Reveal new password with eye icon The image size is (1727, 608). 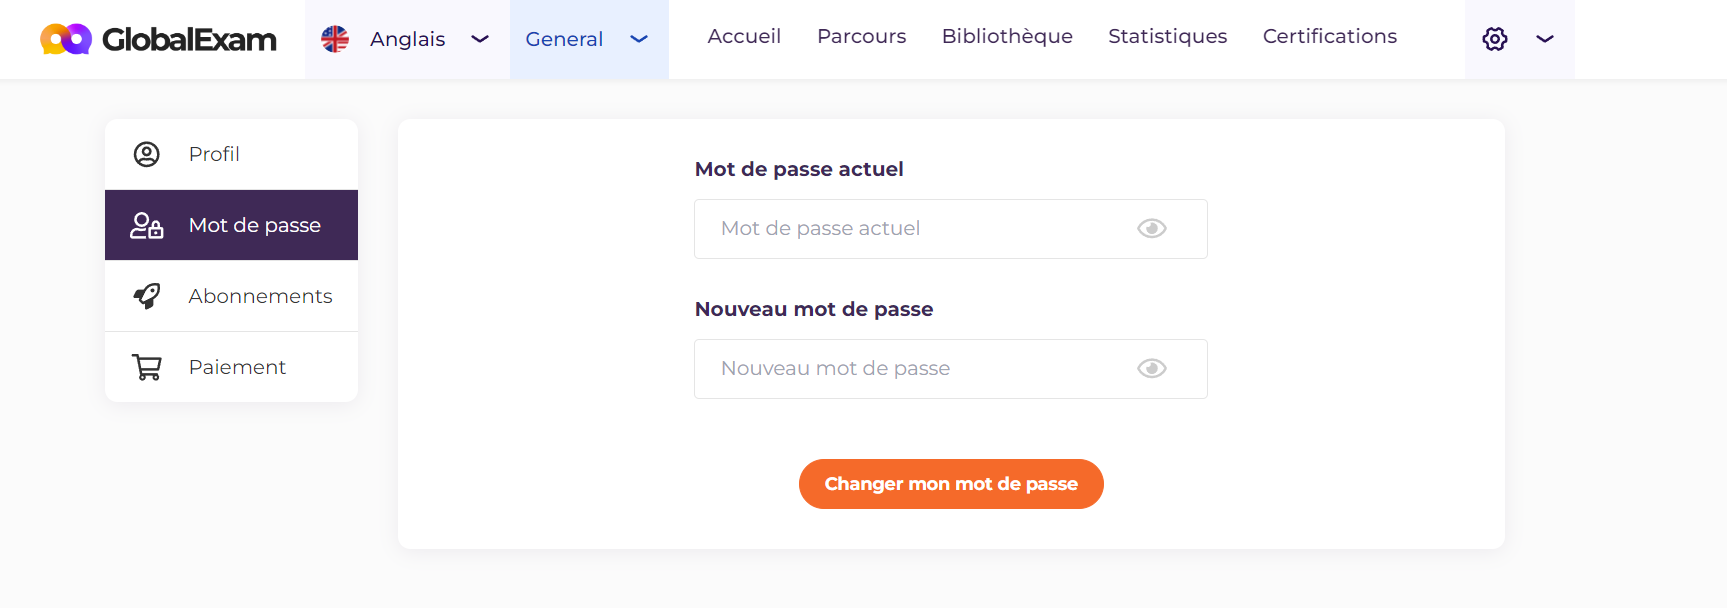(1152, 369)
